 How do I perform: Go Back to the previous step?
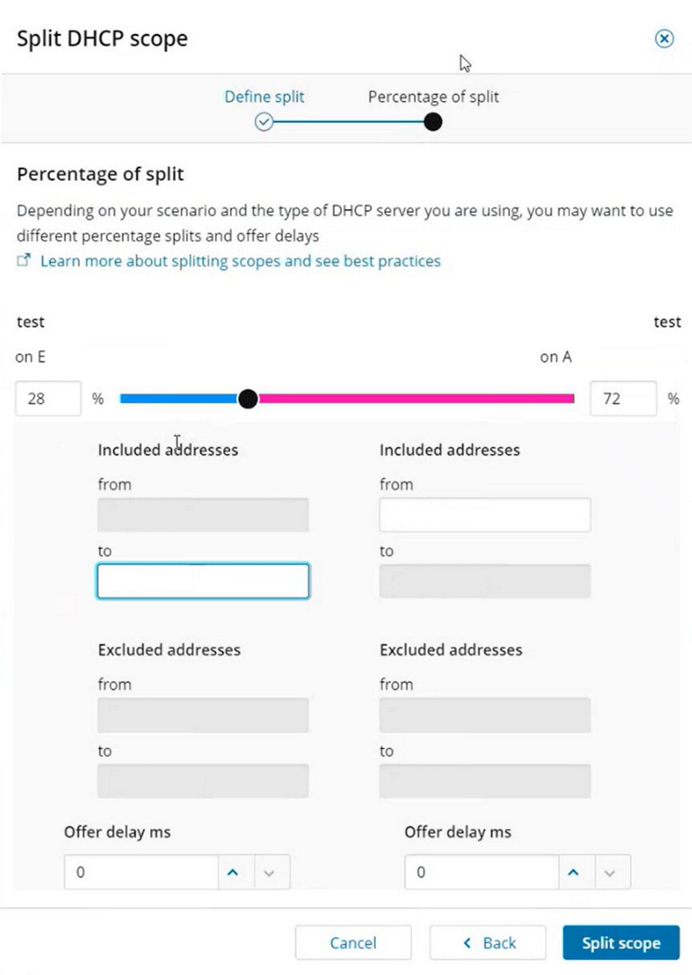(x=488, y=943)
